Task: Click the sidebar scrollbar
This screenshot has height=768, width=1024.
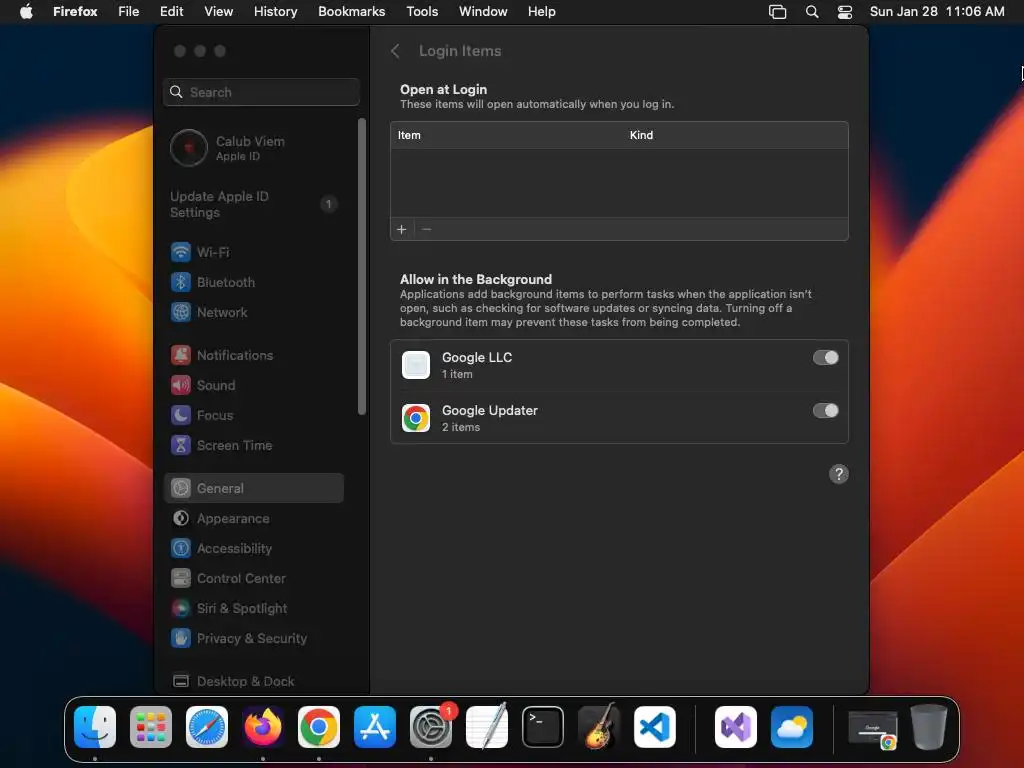Action: [x=362, y=266]
